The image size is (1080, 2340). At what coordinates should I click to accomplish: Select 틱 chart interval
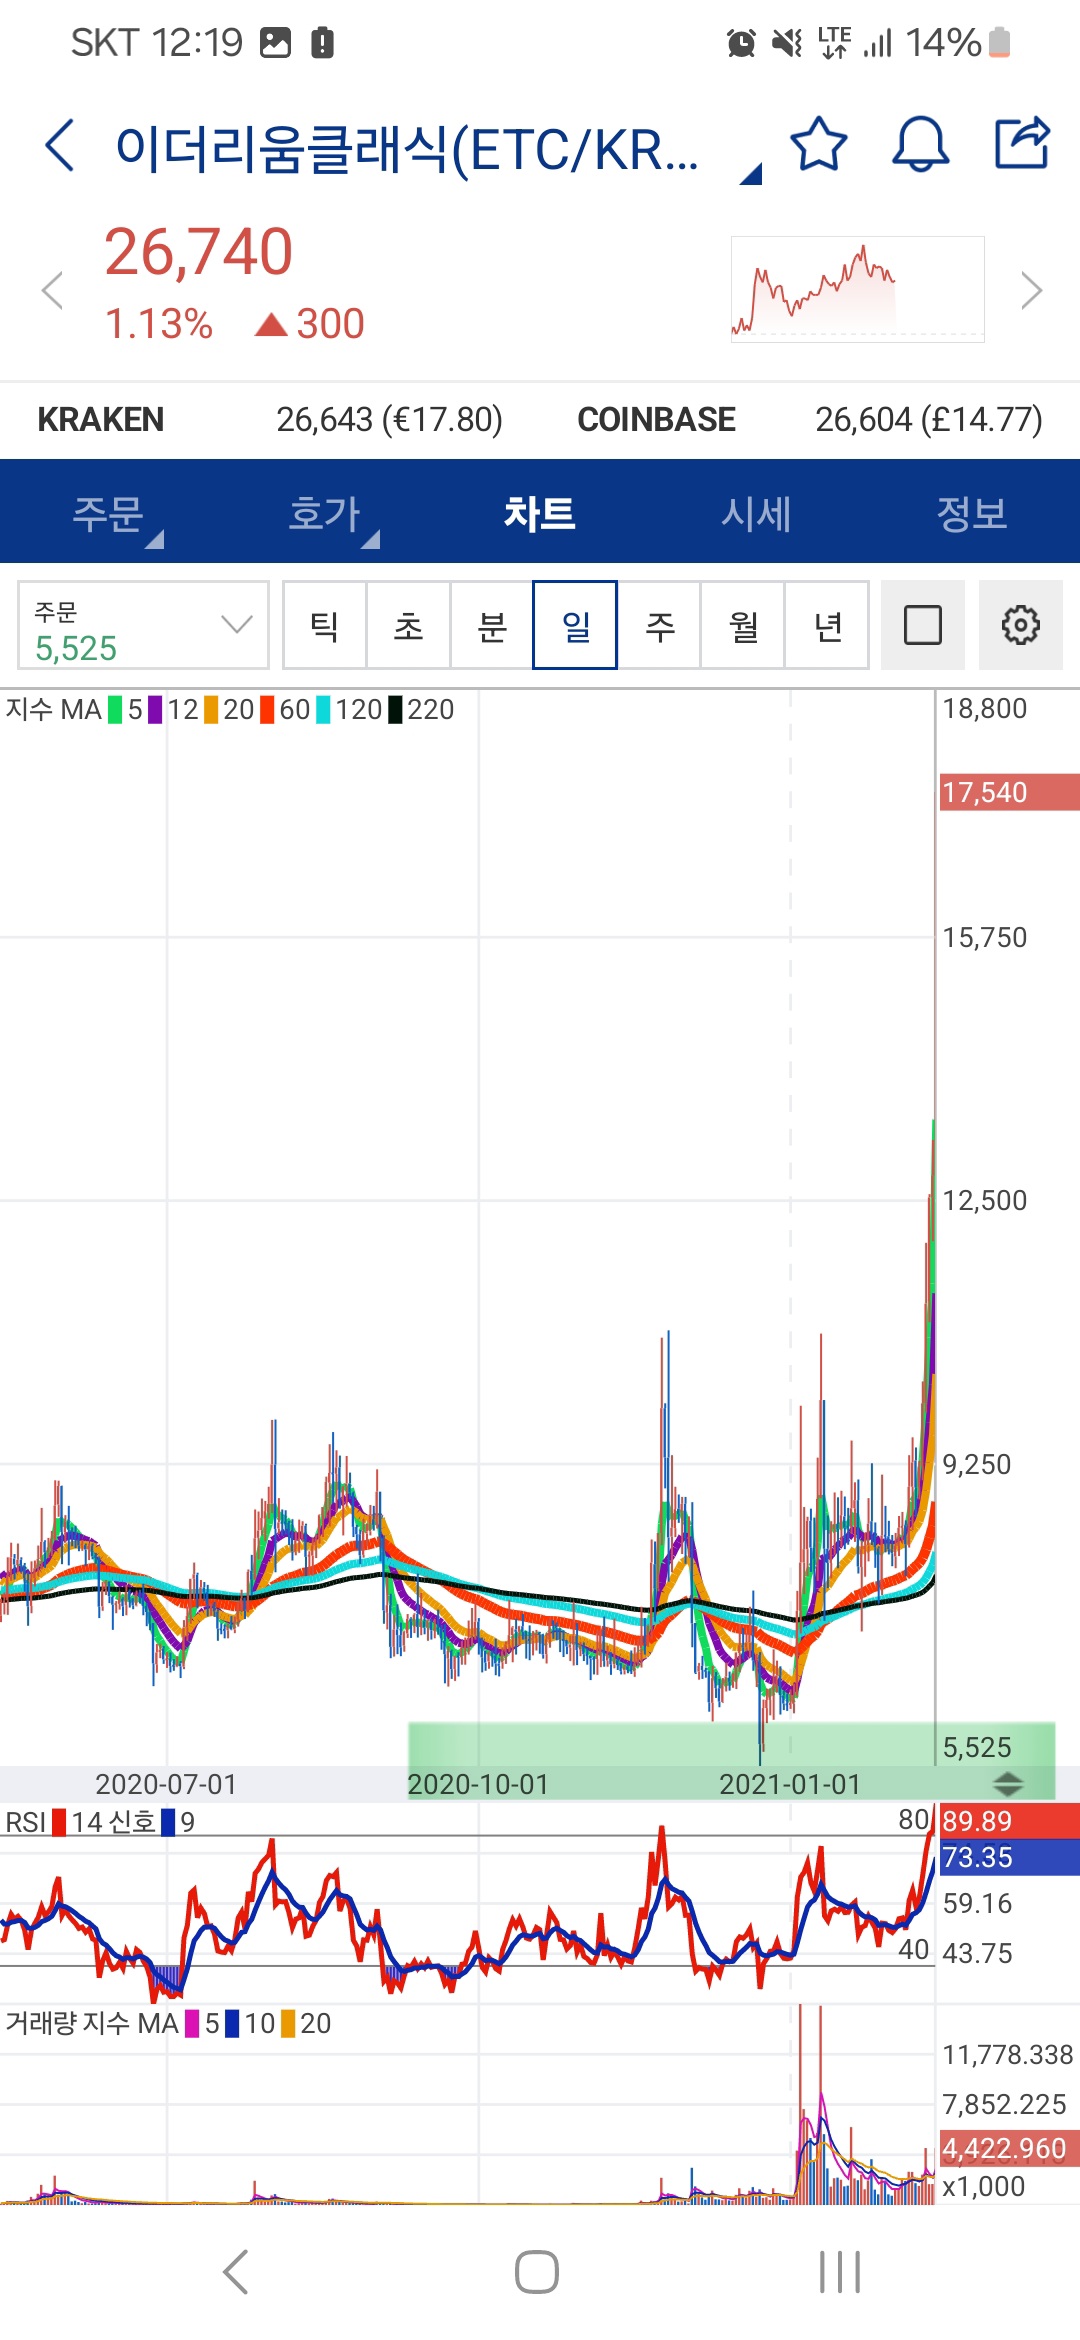click(x=324, y=625)
